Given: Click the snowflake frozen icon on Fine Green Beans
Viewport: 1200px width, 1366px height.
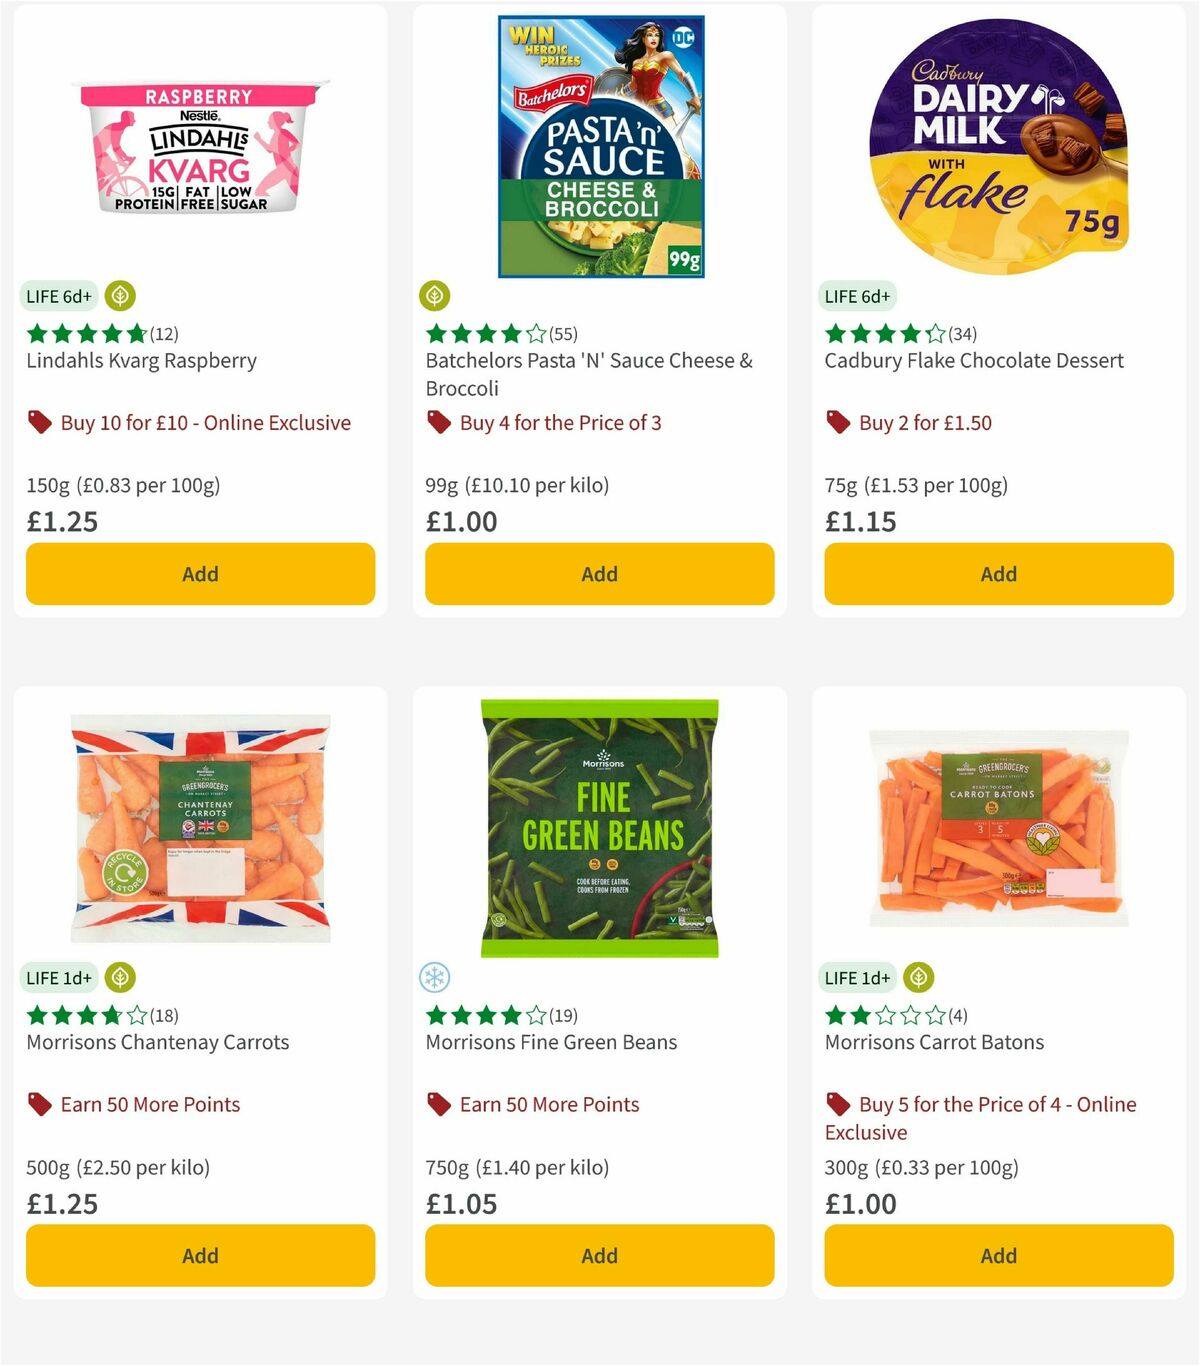Looking at the screenshot, I should tap(434, 977).
